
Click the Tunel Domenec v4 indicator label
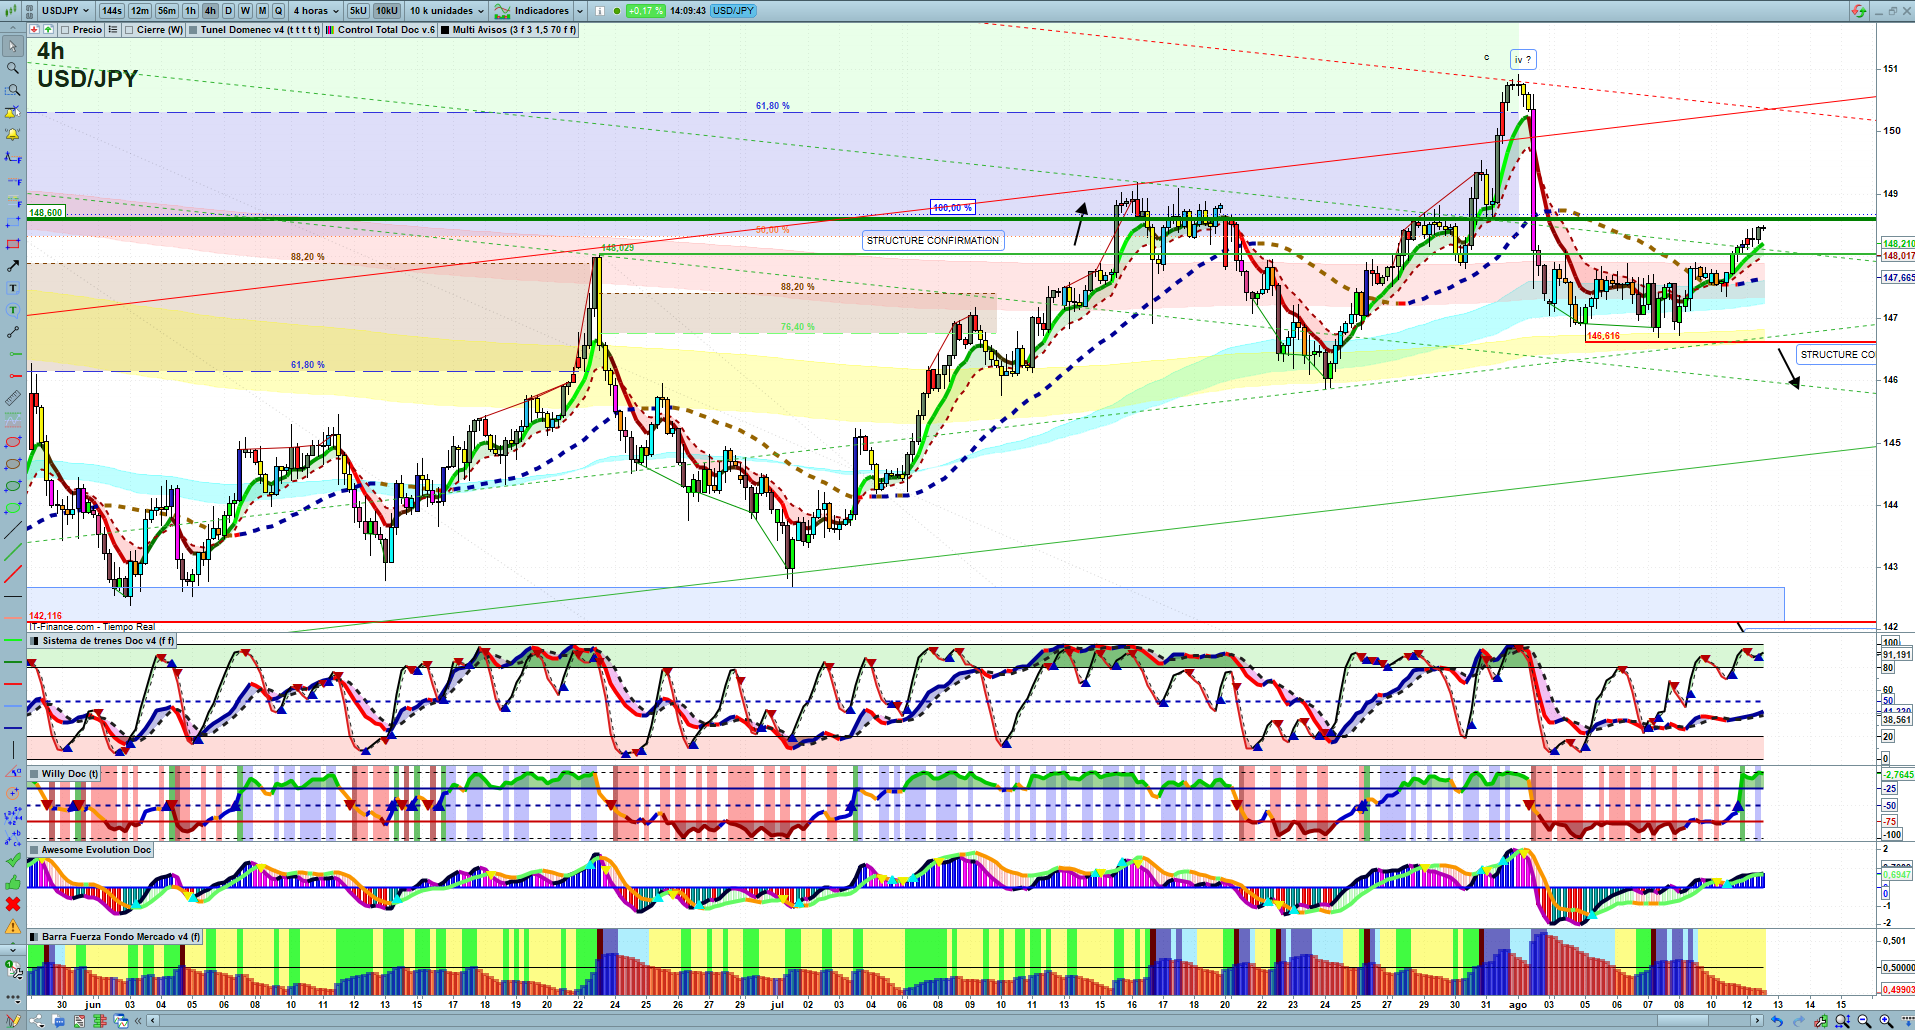pyautogui.click(x=259, y=30)
